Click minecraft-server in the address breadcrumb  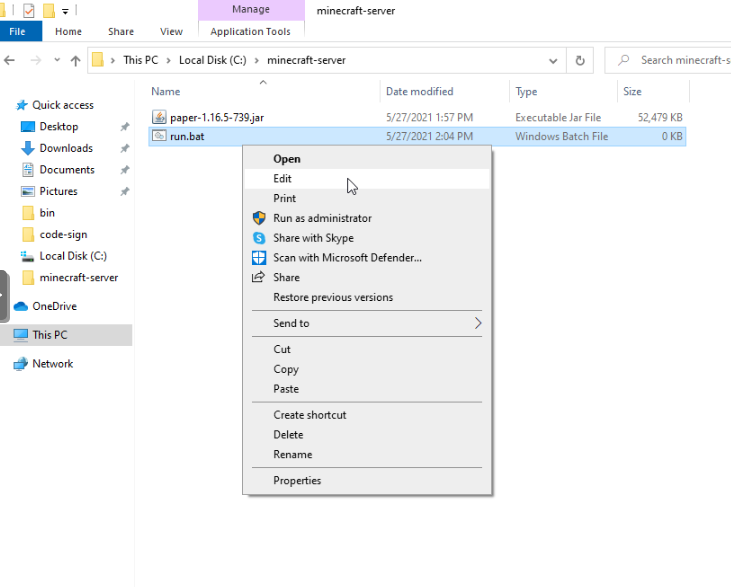point(306,60)
